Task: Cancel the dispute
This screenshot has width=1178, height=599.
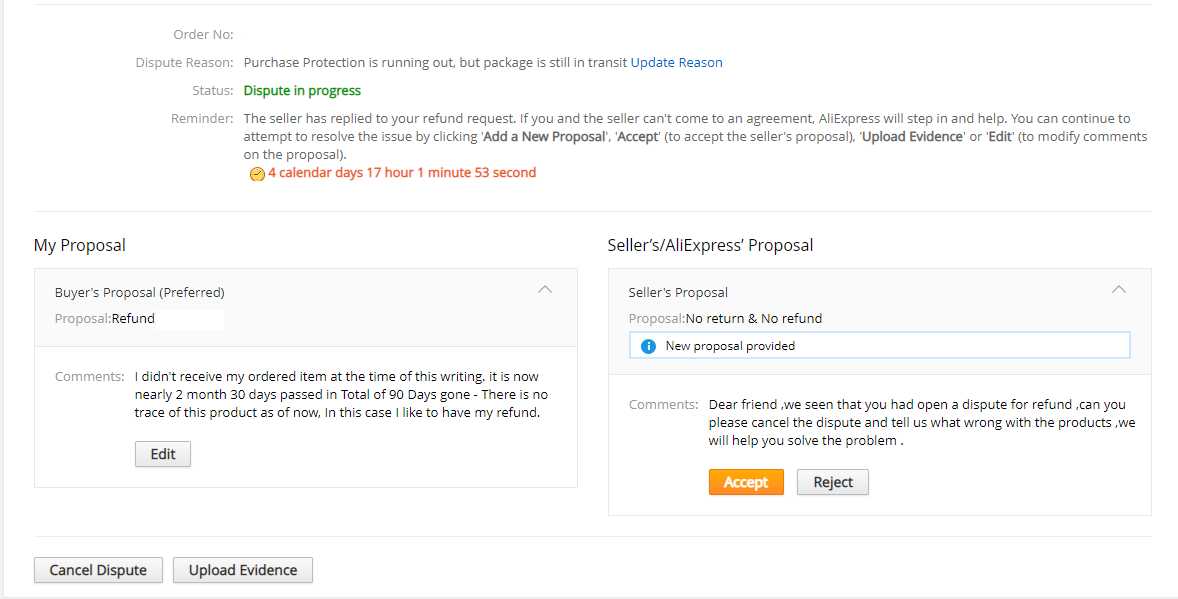Action: click(x=98, y=570)
